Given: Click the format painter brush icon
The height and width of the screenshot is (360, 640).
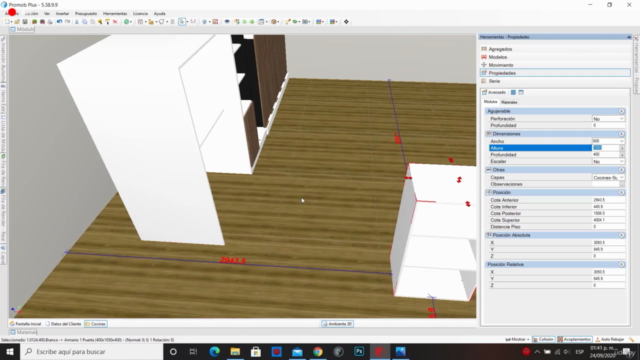Looking at the screenshot, I should click(x=108, y=22).
